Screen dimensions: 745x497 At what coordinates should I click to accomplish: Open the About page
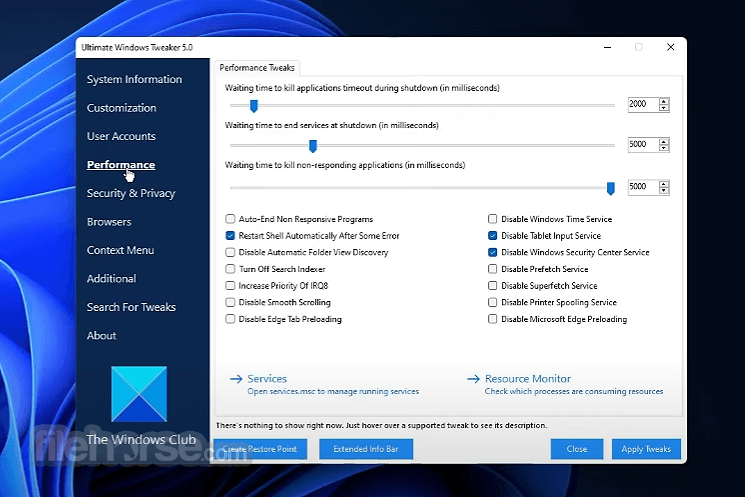point(101,336)
